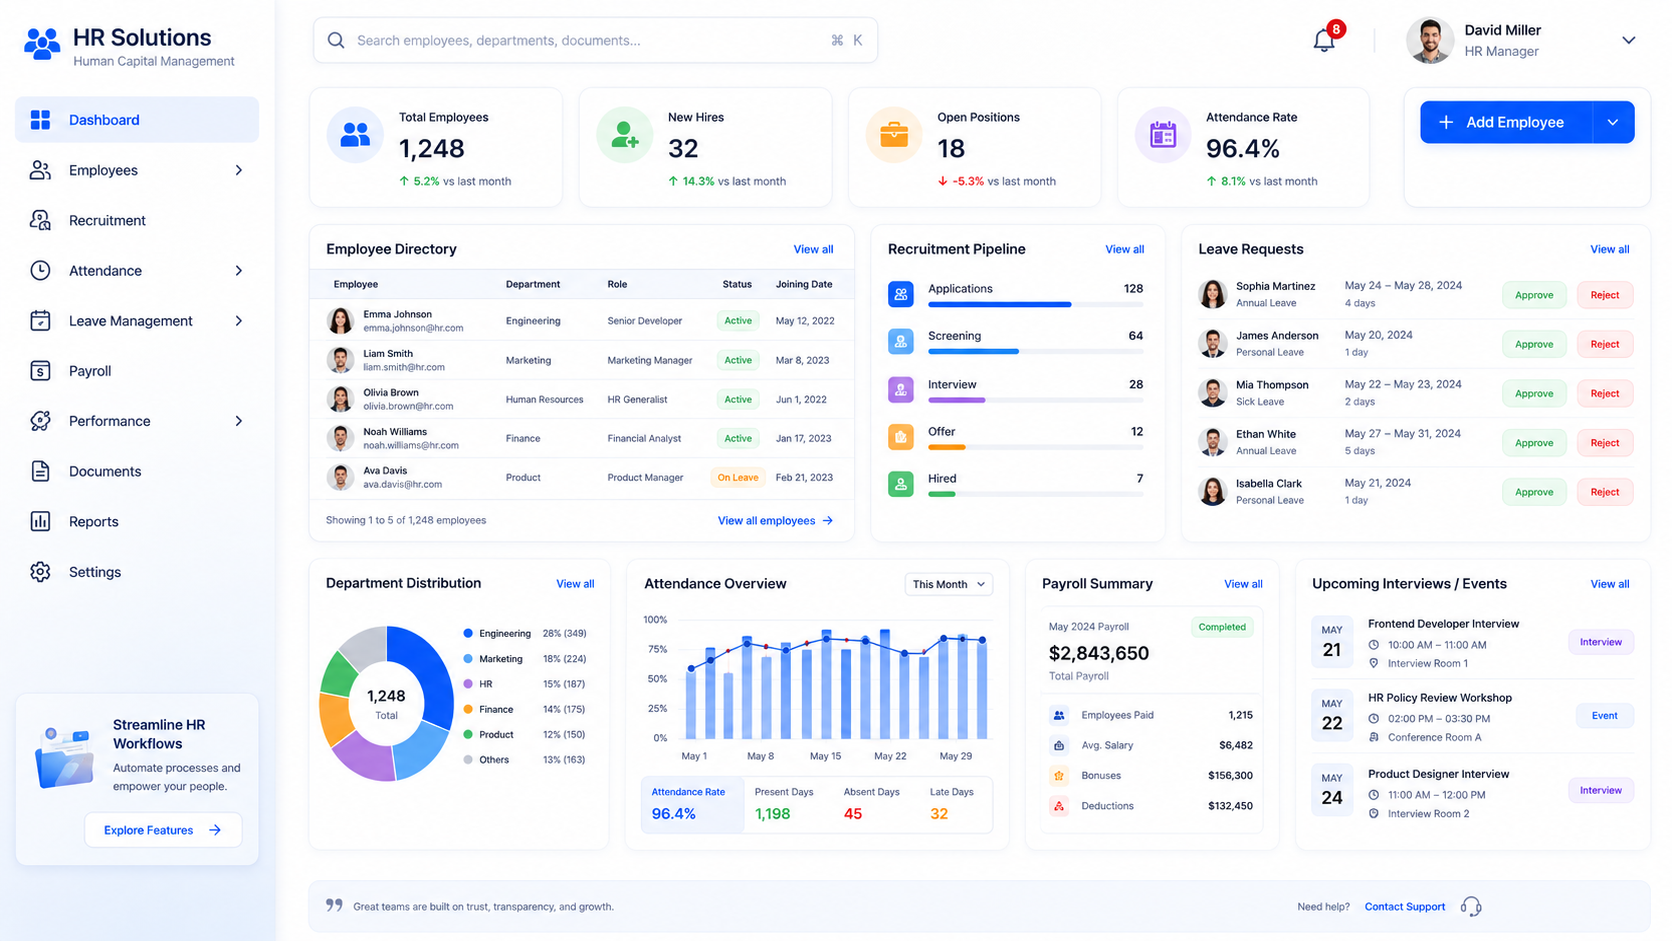
Task: Click the plus icon on Add Employee
Action: tap(1445, 122)
